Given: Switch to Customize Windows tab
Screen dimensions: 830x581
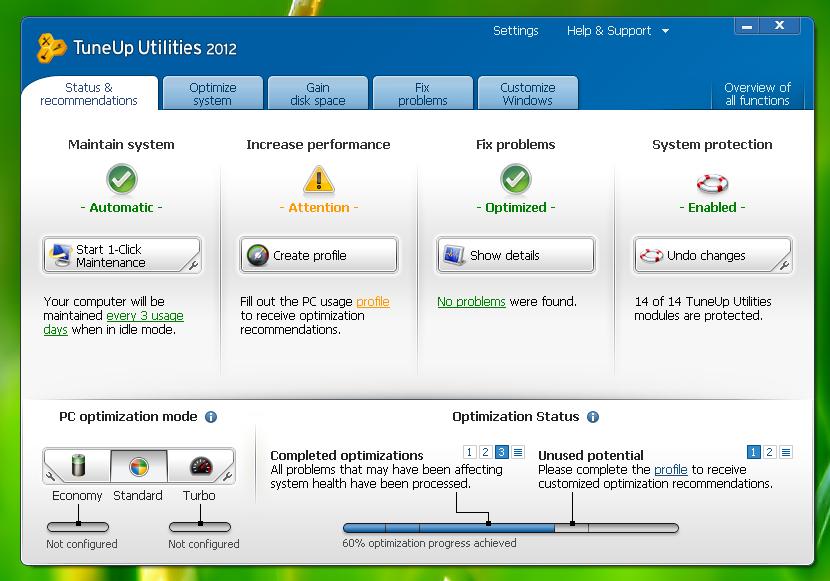Looking at the screenshot, I should (x=528, y=94).
